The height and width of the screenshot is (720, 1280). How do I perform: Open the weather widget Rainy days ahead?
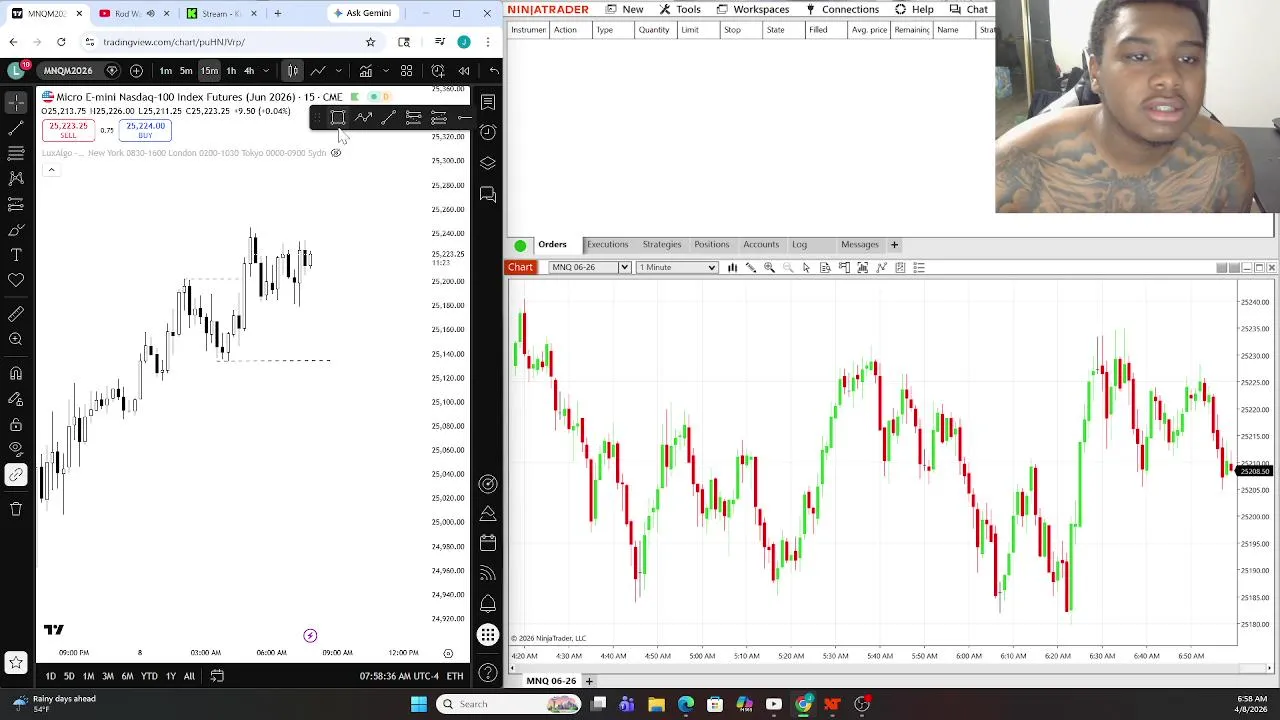52,704
